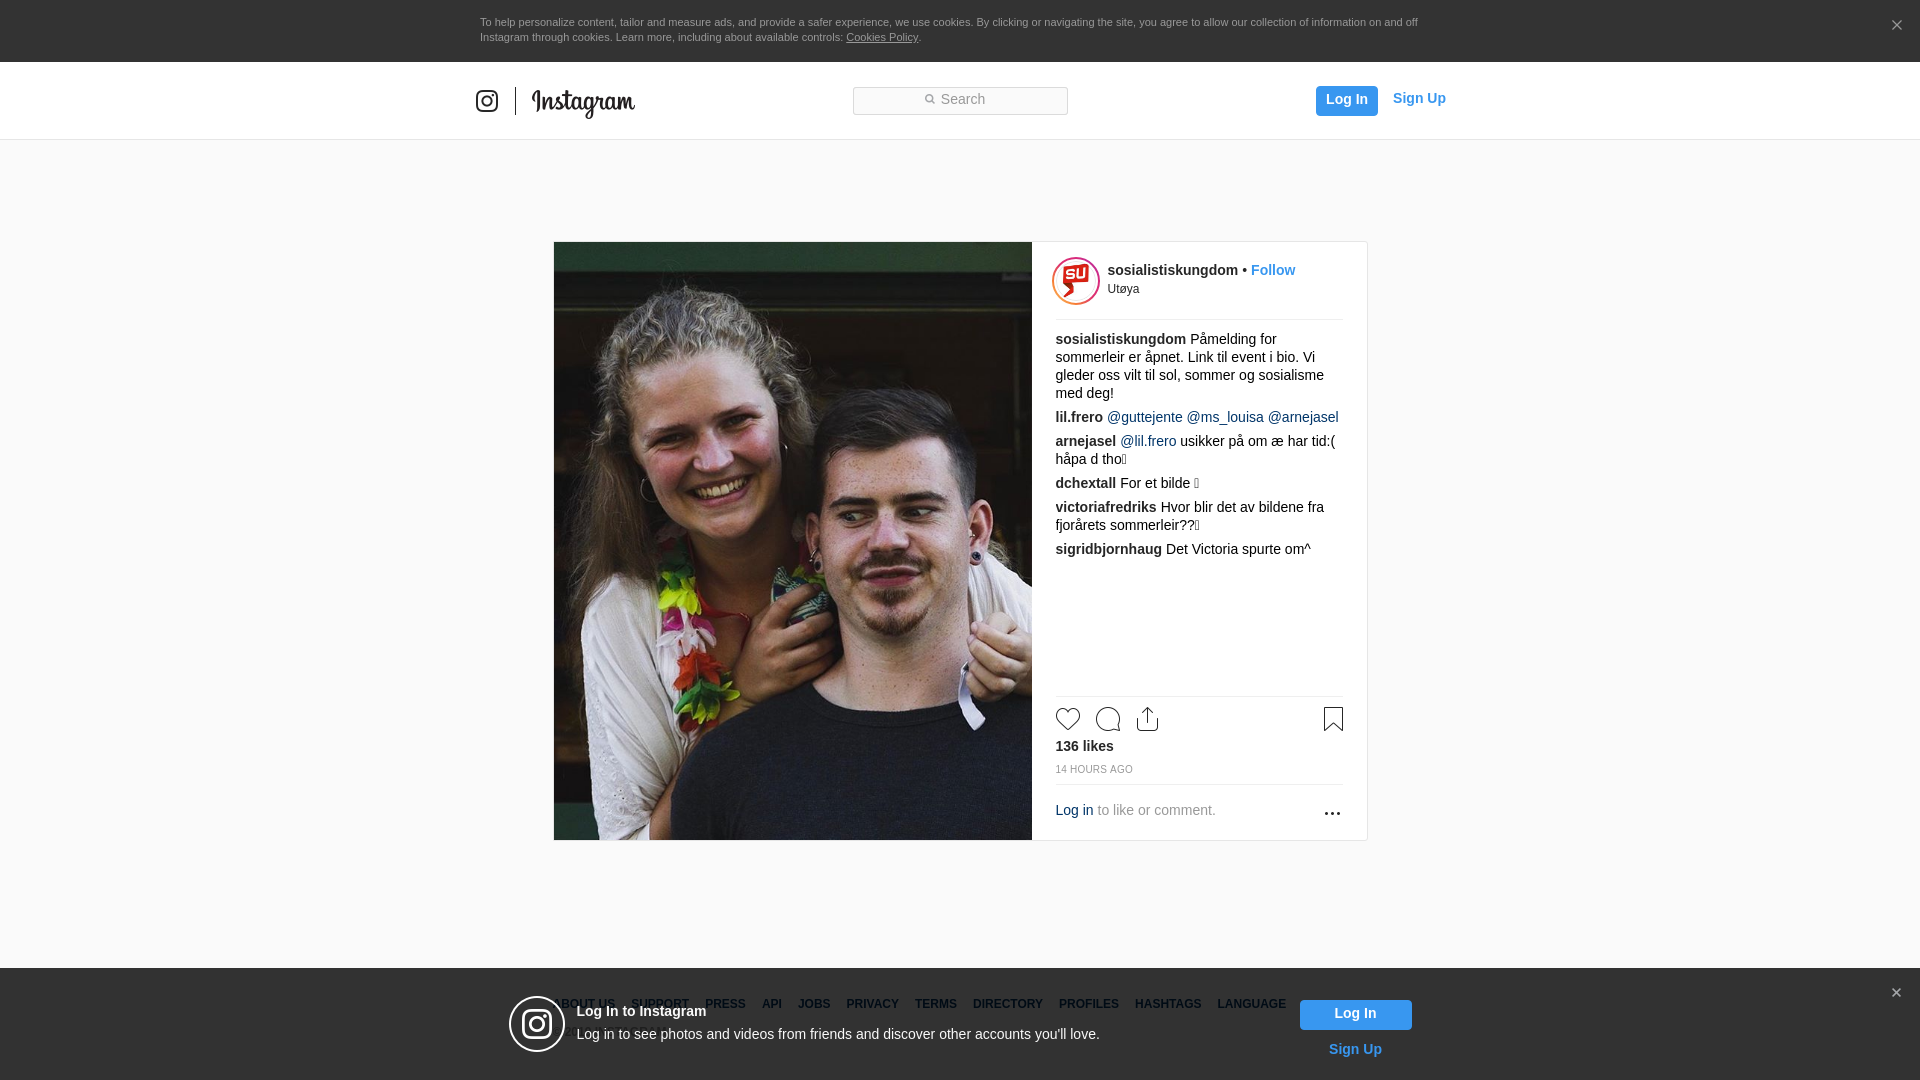Click the sosialistiskungdom profile avatar
Viewport: 1920px width, 1080px height.
1076,281
